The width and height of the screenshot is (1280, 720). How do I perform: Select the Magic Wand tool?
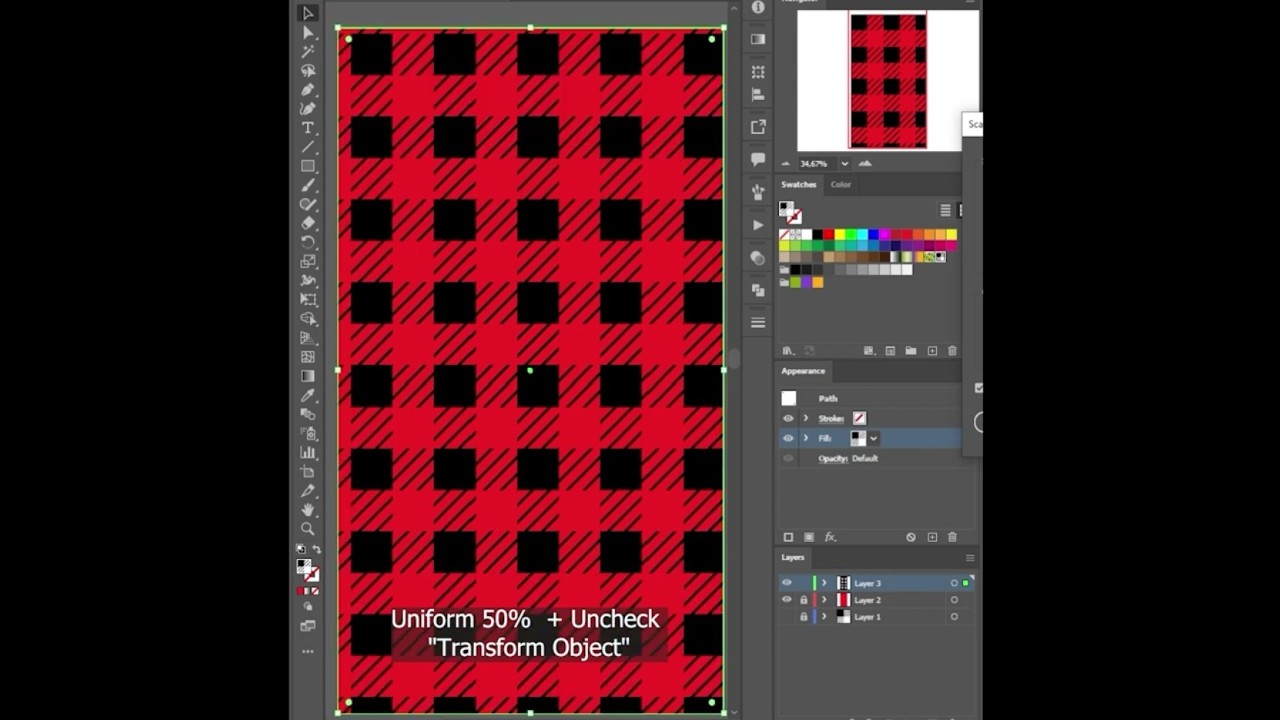pyautogui.click(x=308, y=51)
